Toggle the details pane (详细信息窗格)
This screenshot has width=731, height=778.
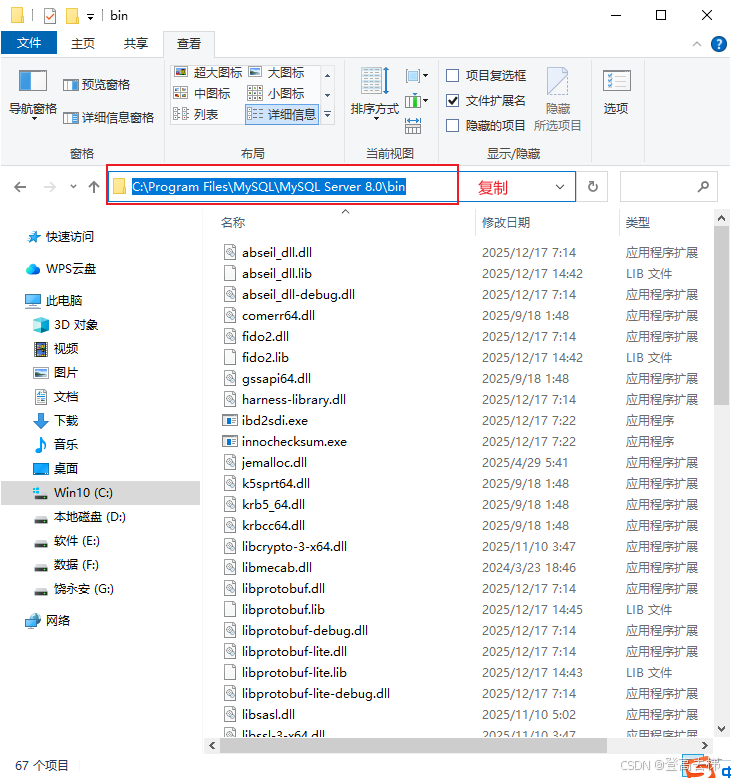[x=108, y=118]
